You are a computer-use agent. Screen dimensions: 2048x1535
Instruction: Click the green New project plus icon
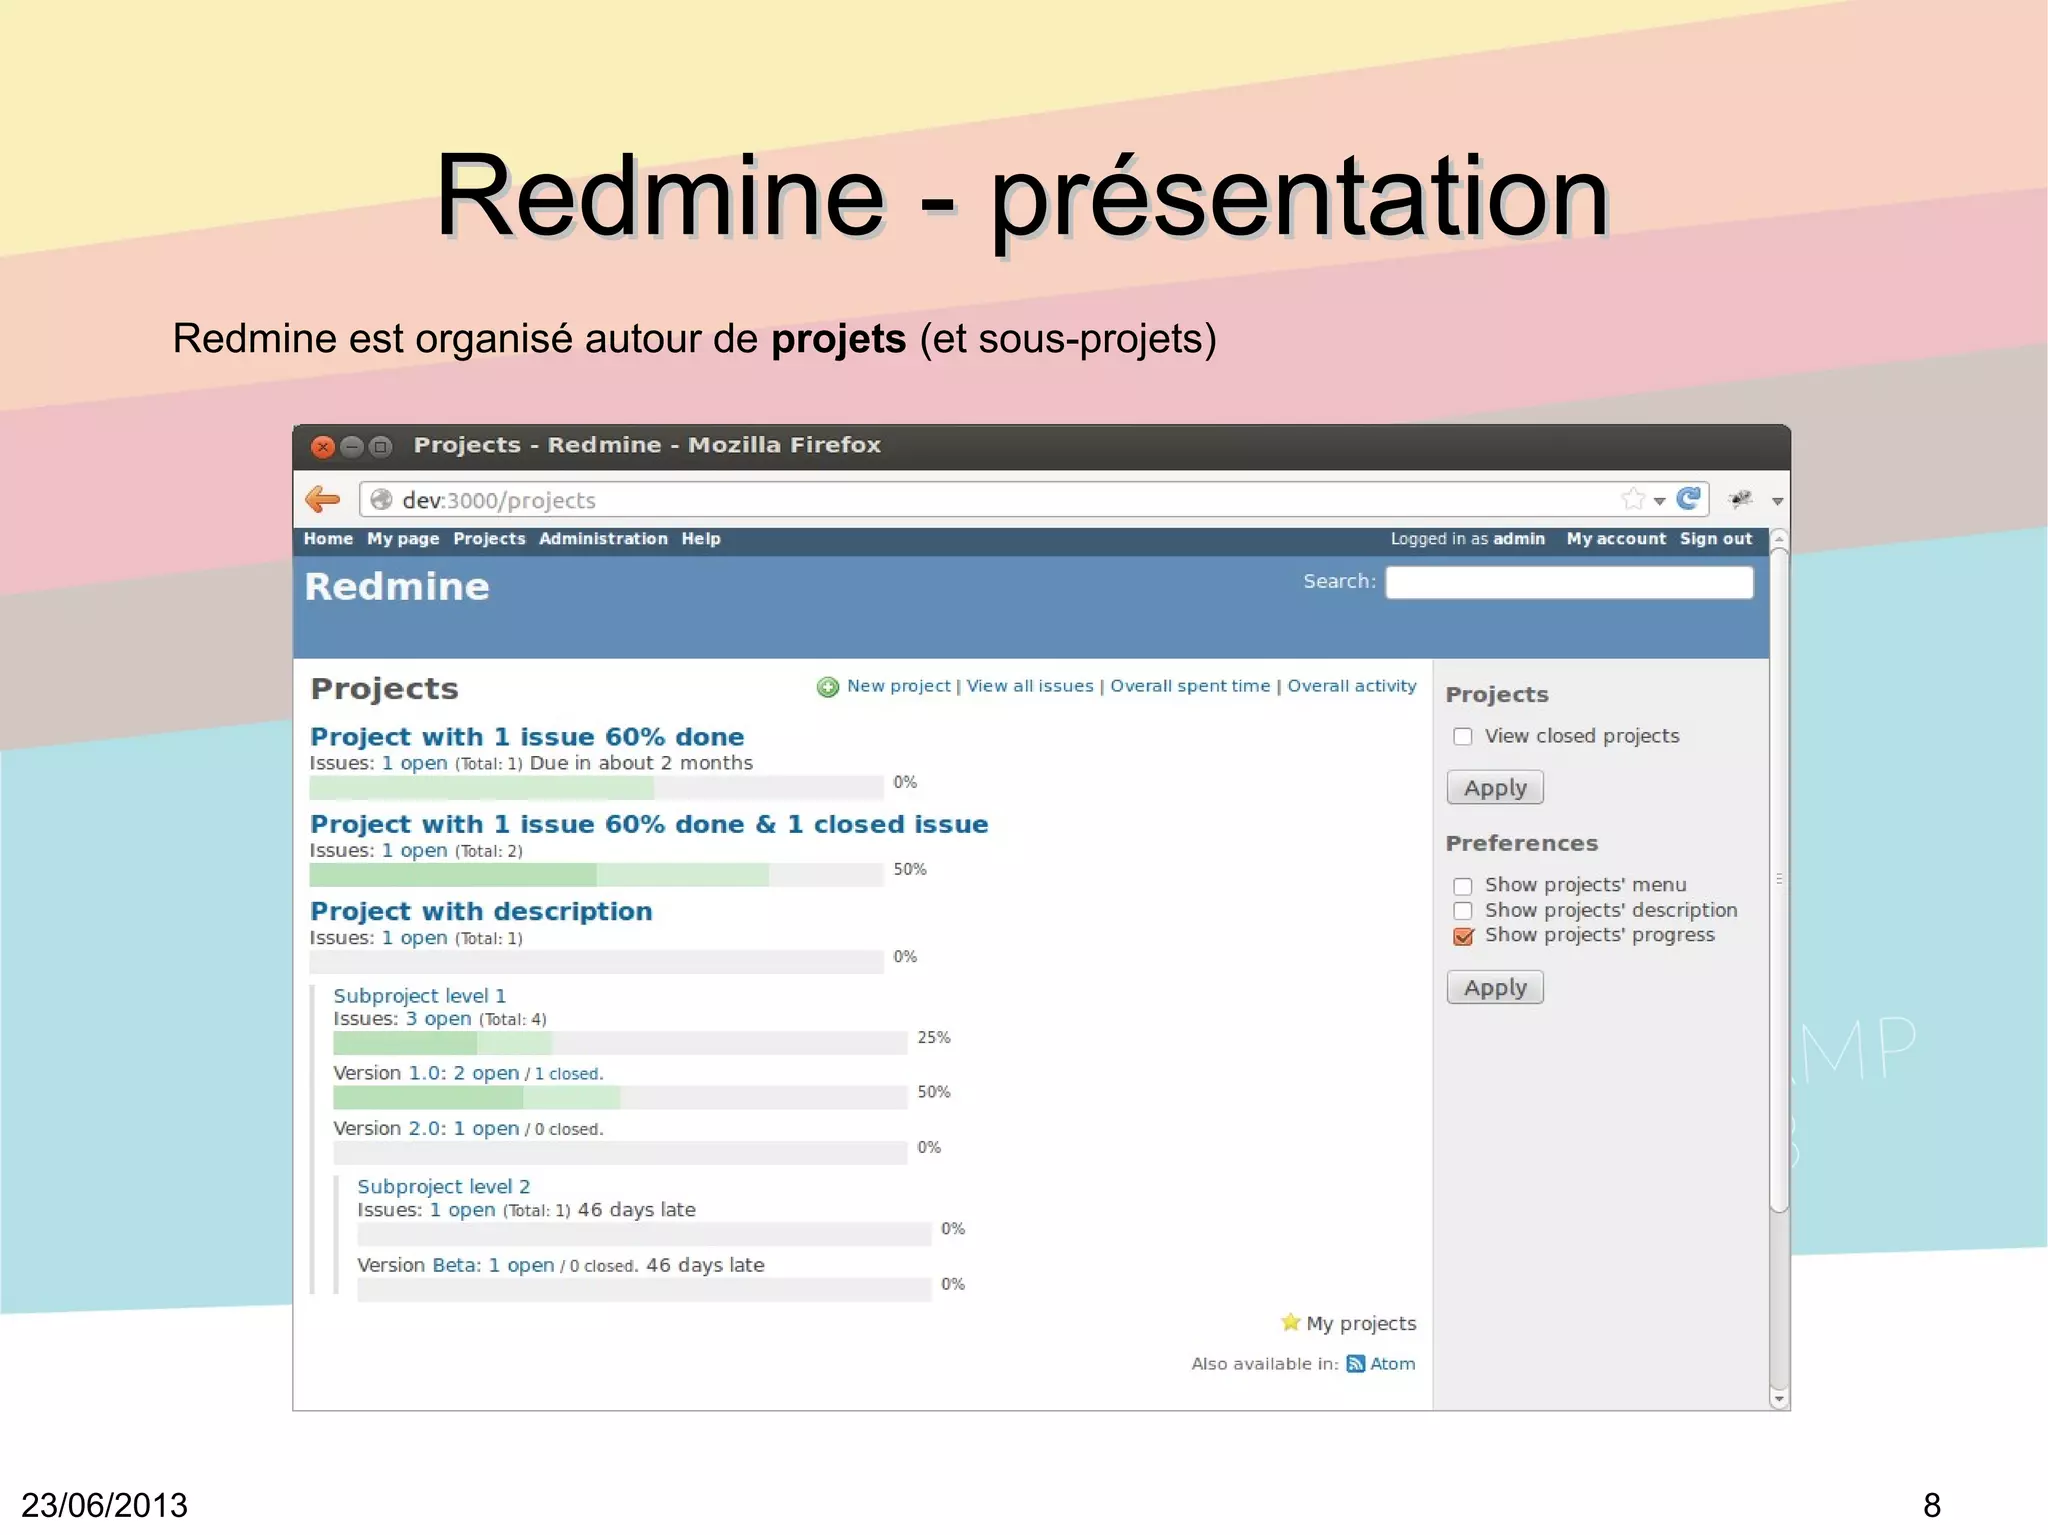828,687
